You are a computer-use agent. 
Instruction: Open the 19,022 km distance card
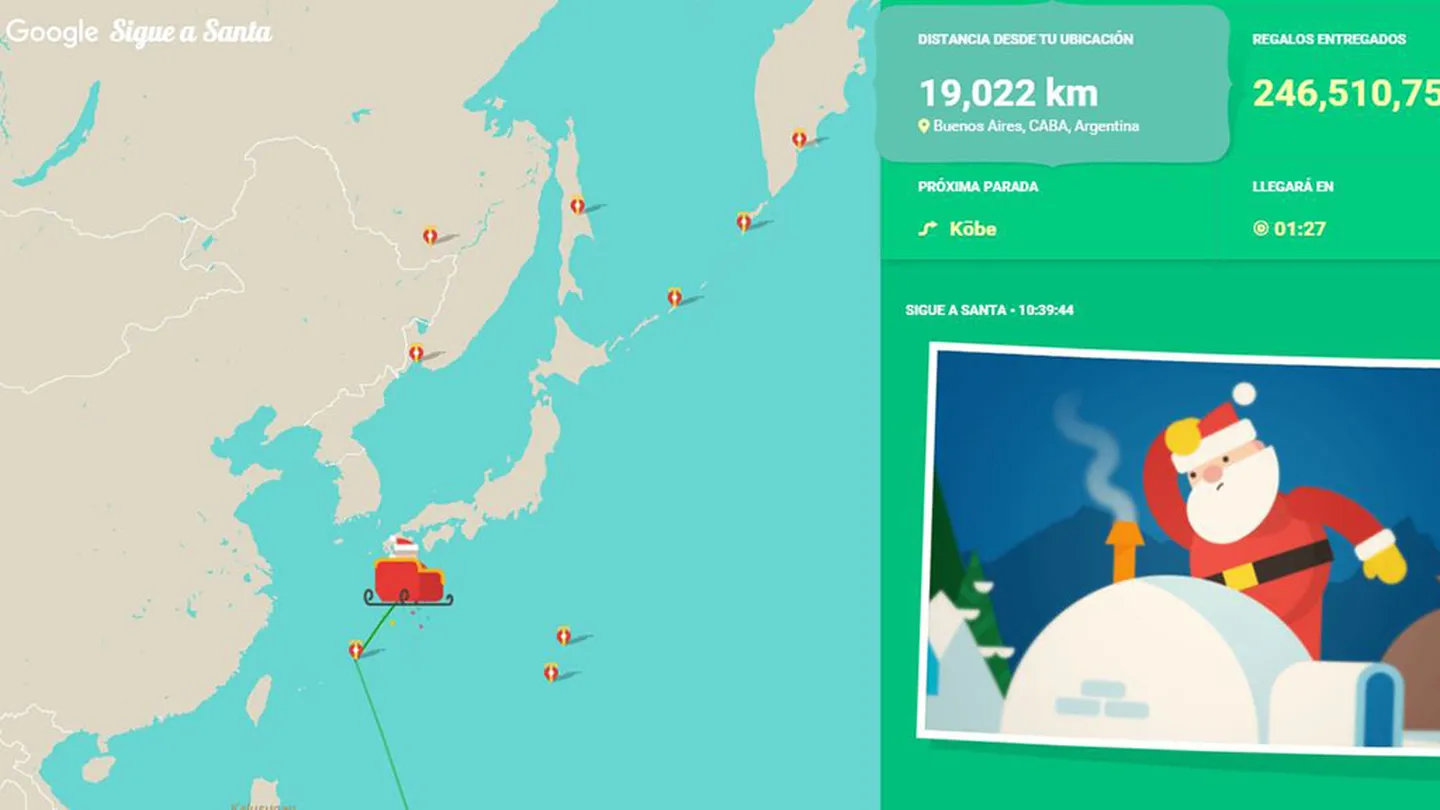tap(1053, 84)
